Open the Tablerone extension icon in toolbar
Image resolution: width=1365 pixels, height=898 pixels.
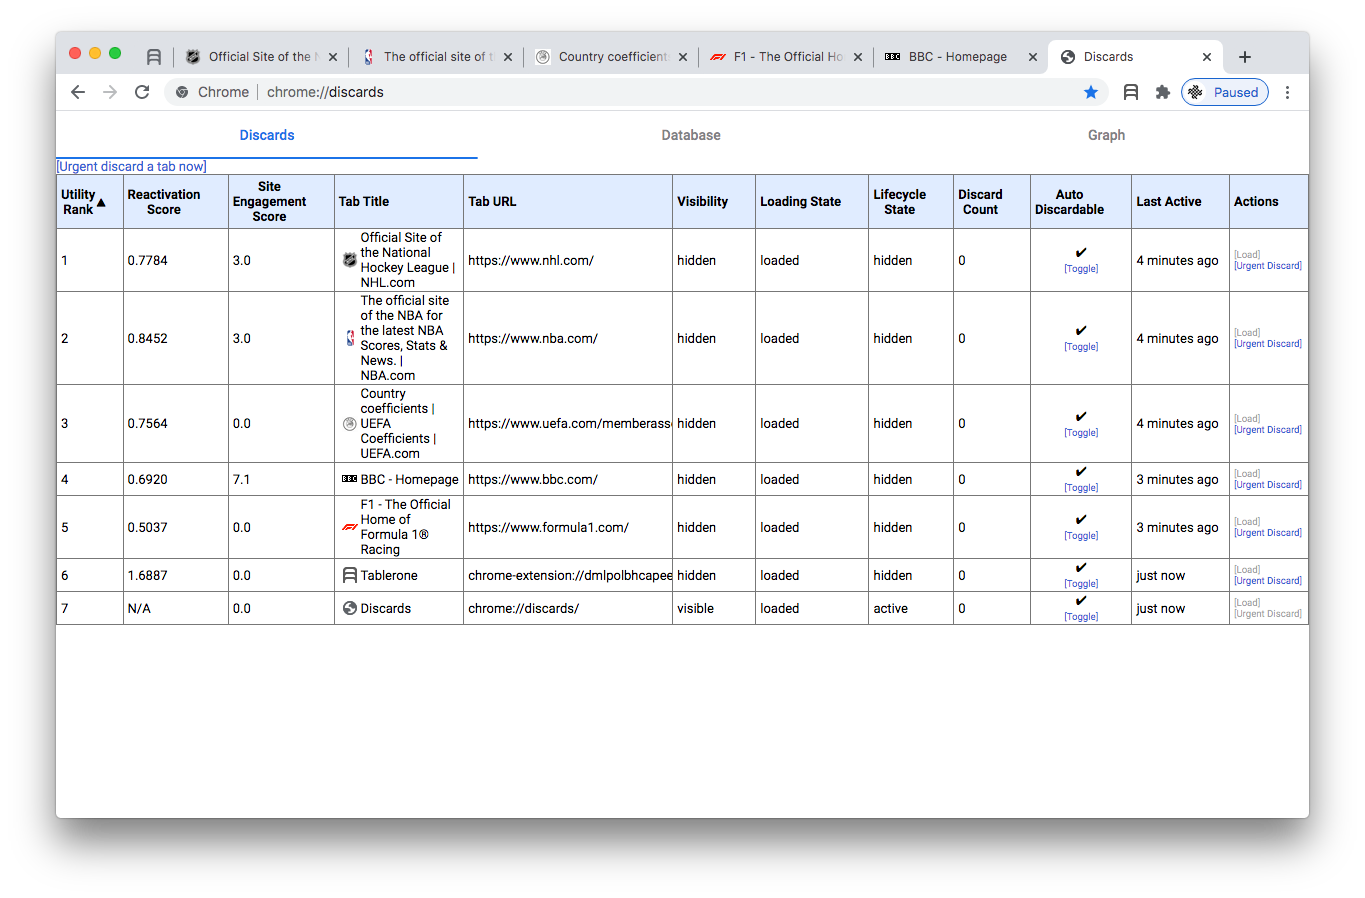pyautogui.click(x=1131, y=92)
